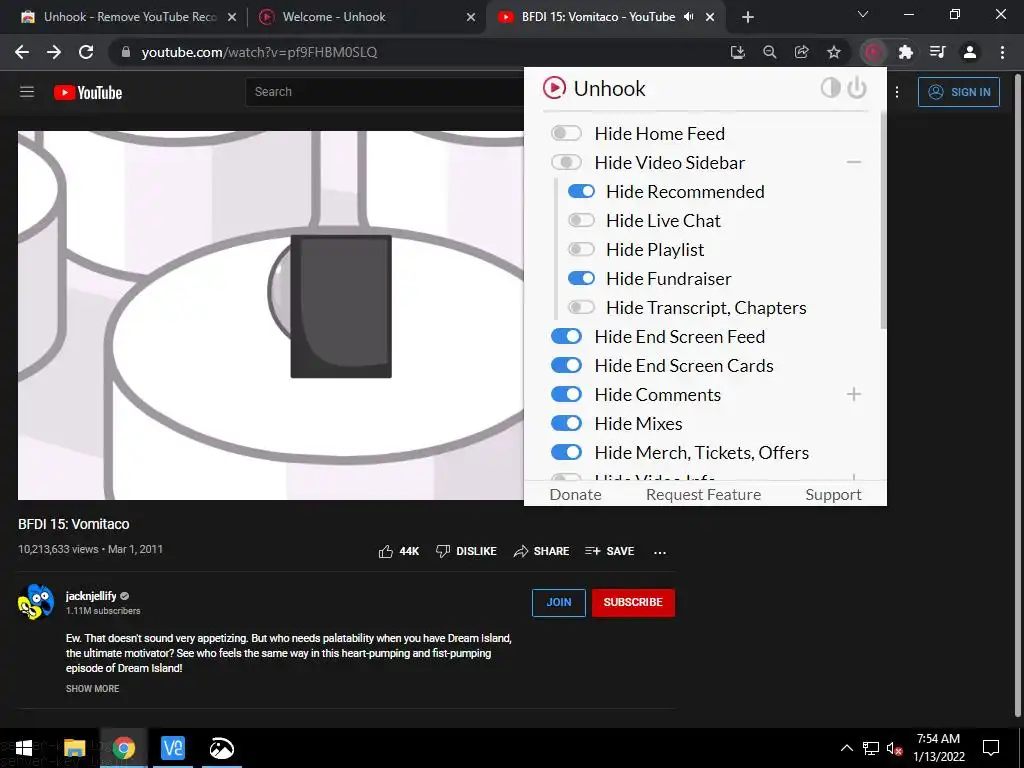
Task: Open YouTube hamburger guide menu
Action: point(27,92)
